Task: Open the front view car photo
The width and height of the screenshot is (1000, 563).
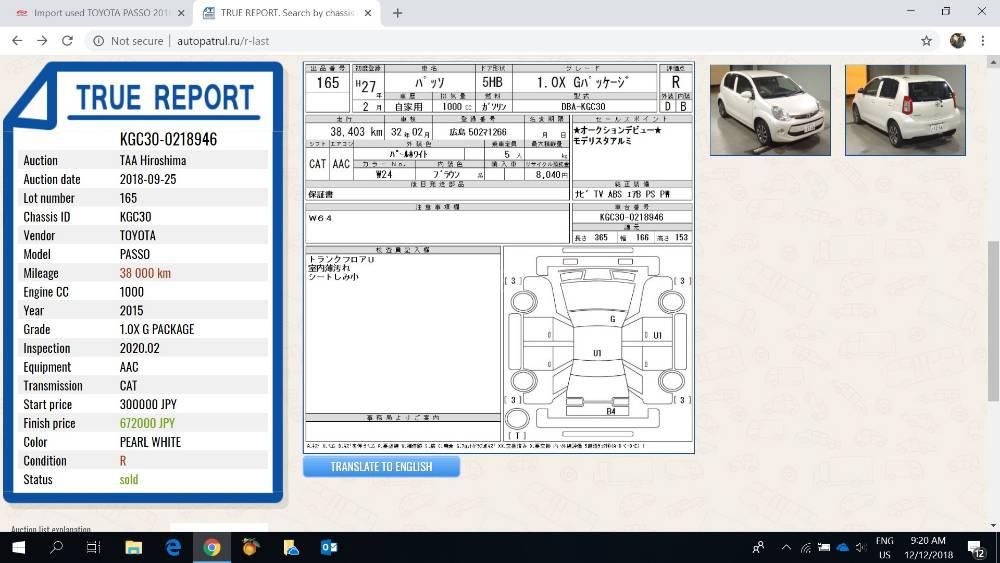Action: click(770, 110)
